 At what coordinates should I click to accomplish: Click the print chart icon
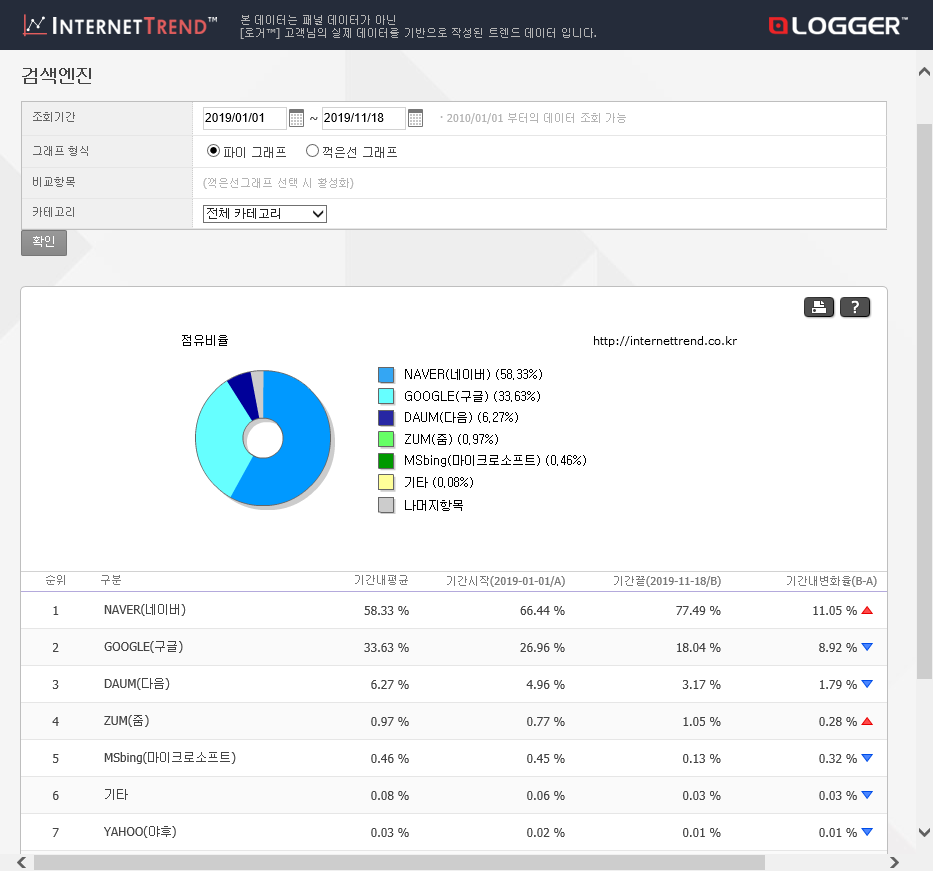click(819, 307)
